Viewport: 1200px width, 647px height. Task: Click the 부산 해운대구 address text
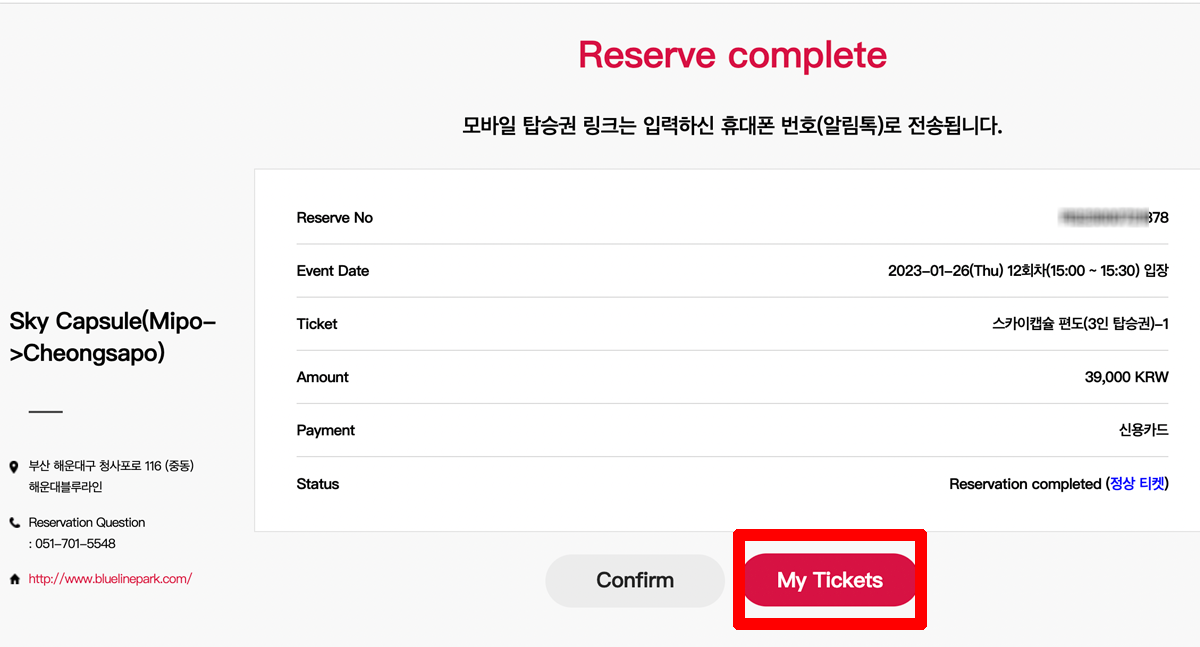coord(110,467)
